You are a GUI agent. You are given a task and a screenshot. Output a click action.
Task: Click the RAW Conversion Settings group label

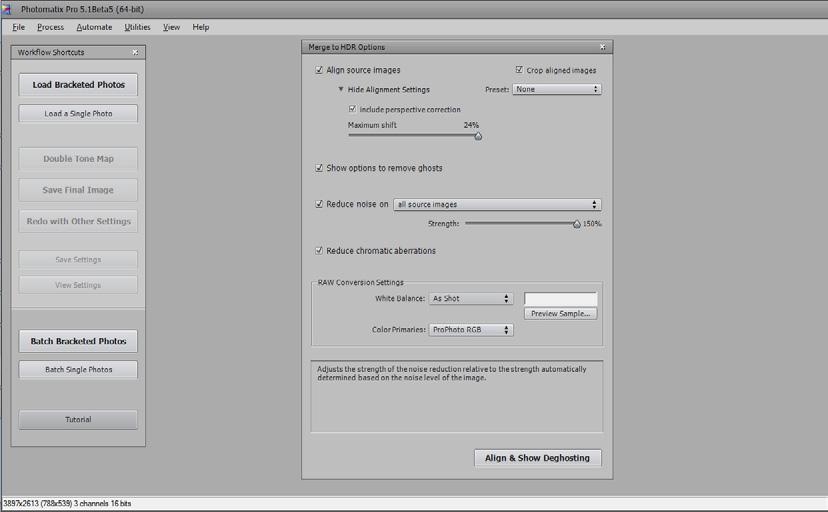pos(360,282)
